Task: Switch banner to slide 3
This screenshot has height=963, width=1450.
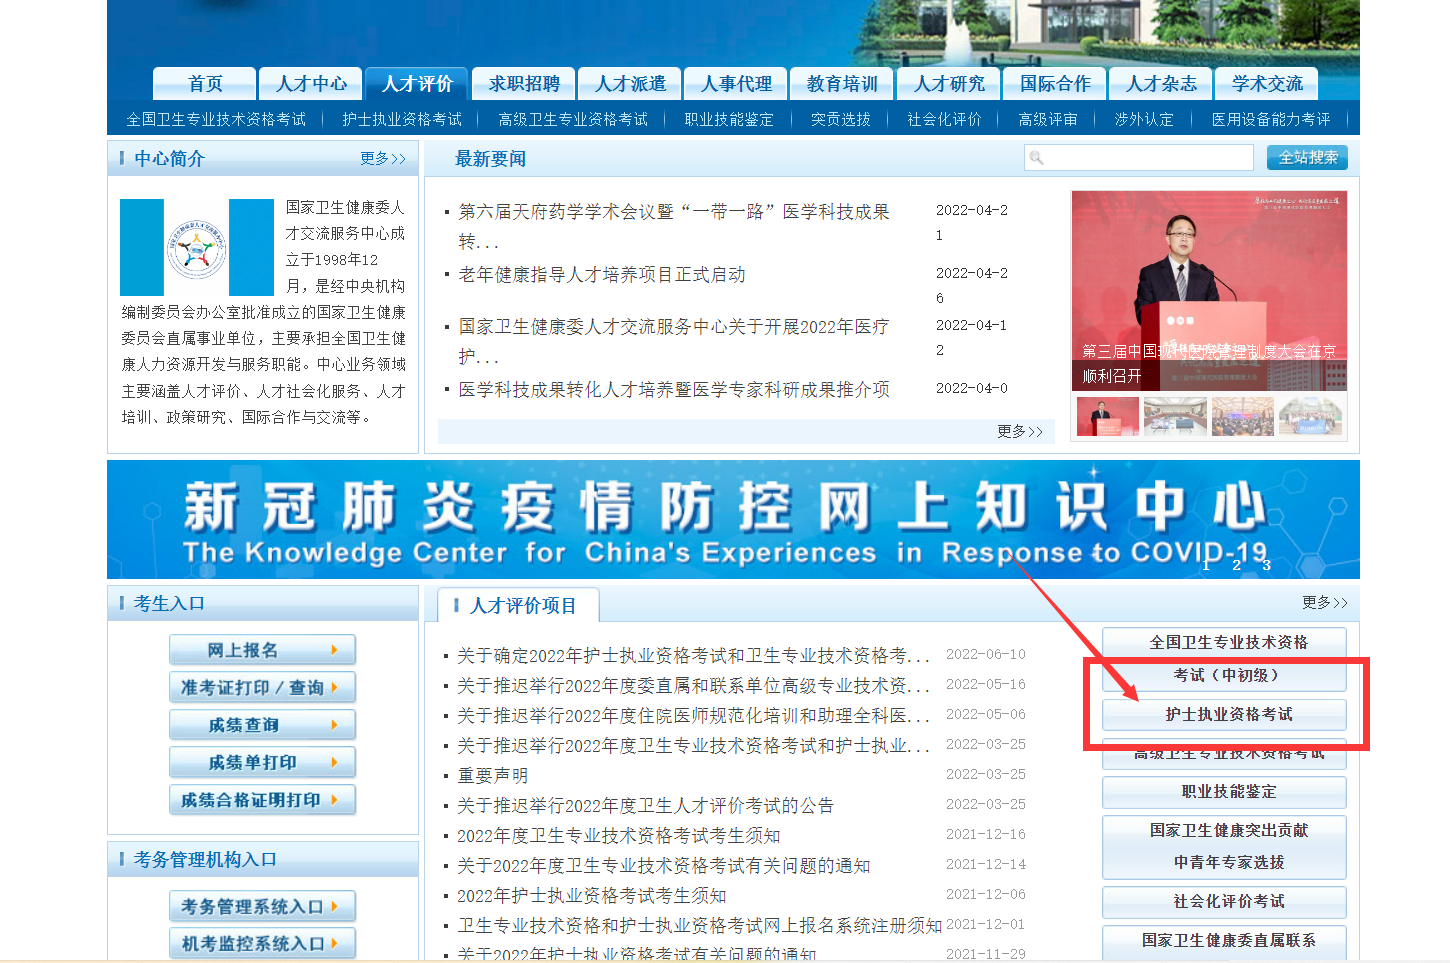Action: click(1266, 565)
